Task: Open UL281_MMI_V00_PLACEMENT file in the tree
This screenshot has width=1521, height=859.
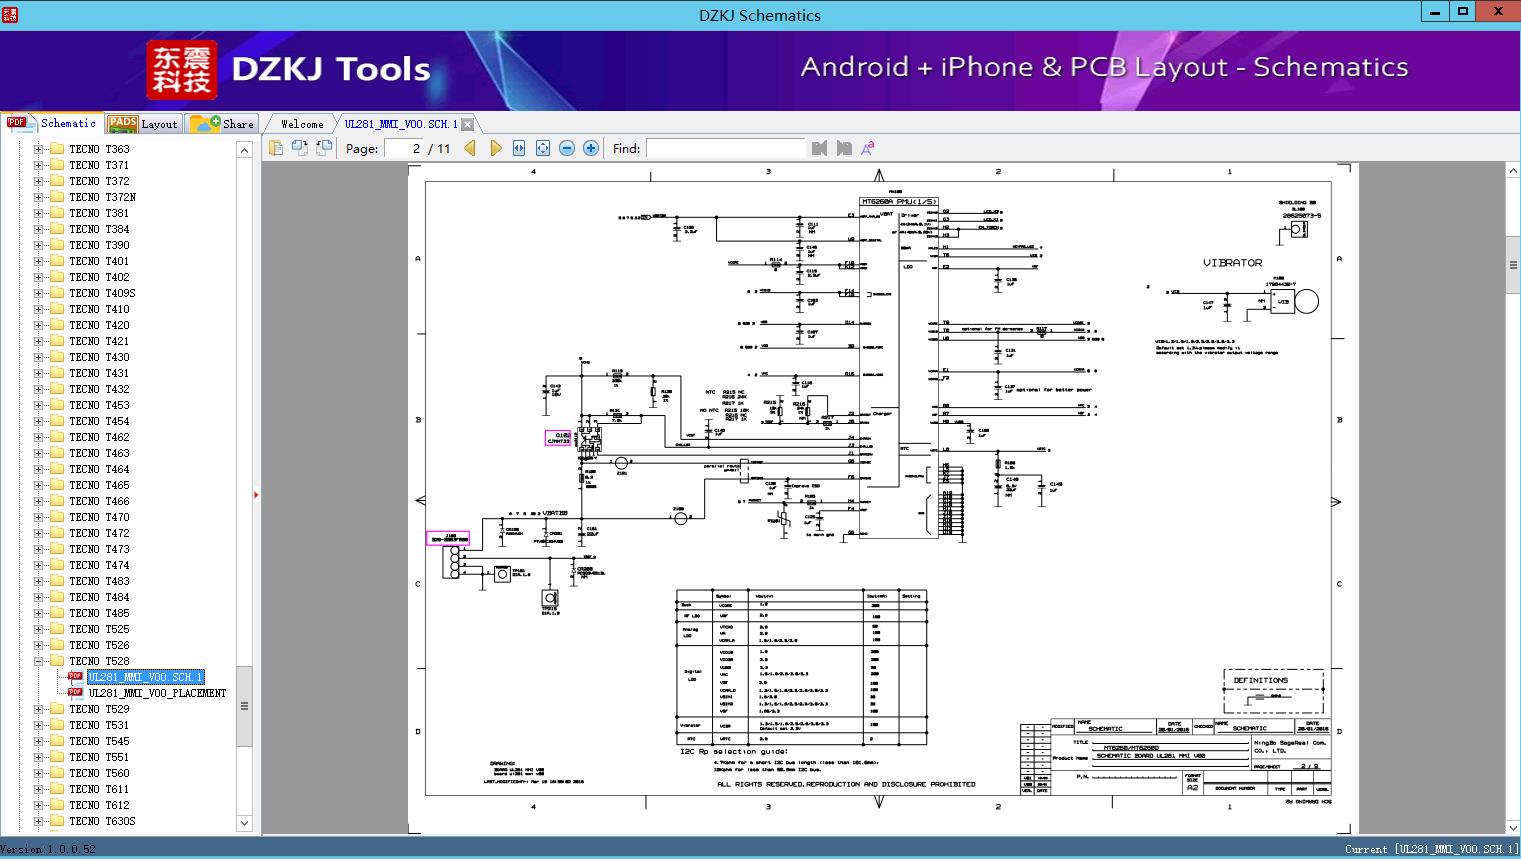Action: 157,693
